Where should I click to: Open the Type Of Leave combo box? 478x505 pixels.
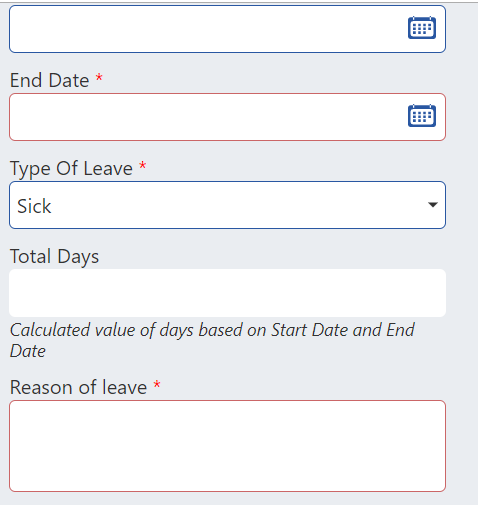(x=227, y=205)
